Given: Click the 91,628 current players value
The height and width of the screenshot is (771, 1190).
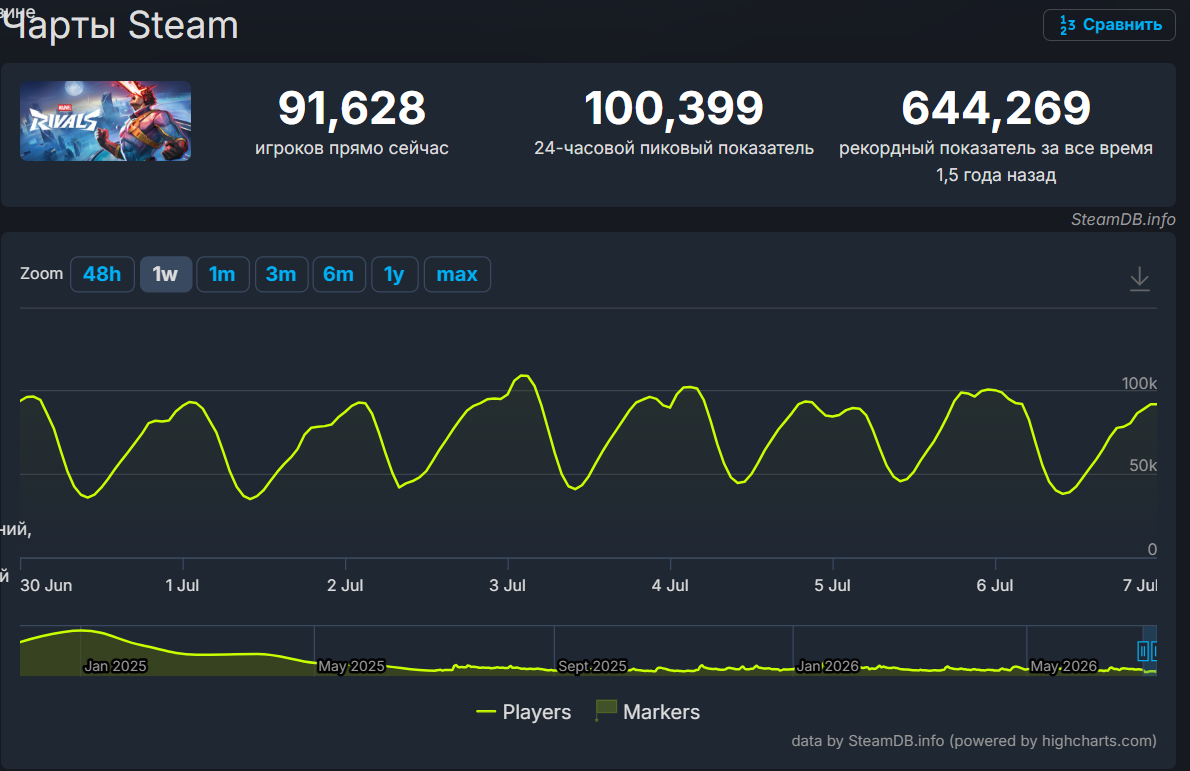Looking at the screenshot, I should pyautogui.click(x=351, y=108).
